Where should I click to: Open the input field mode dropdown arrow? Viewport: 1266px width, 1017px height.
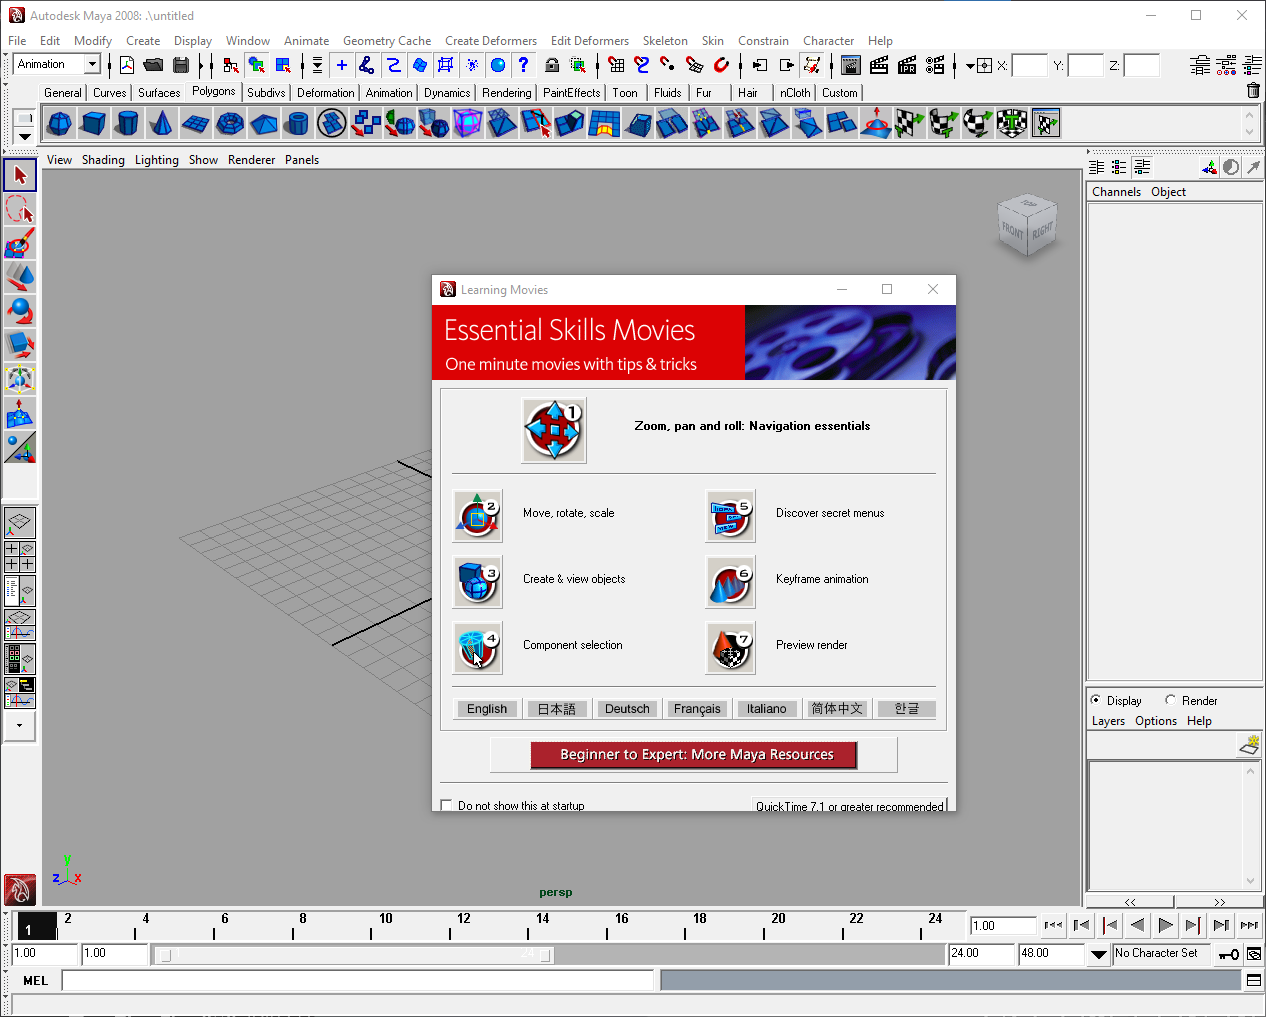click(970, 66)
